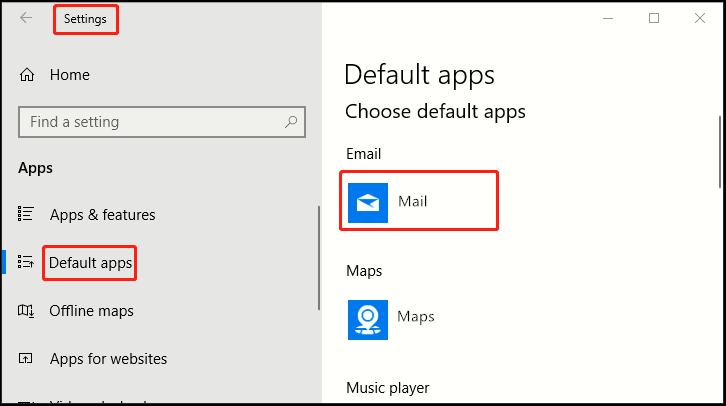Click the main pane vertical scrollbar
The width and height of the screenshot is (726, 406).
tap(720, 152)
